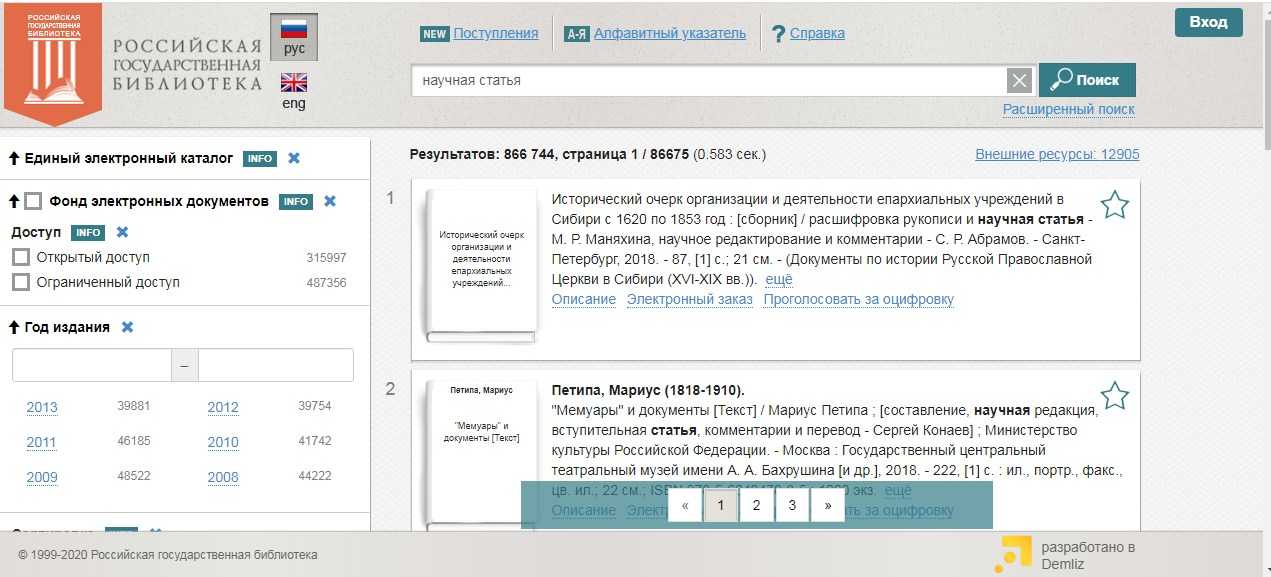The width and height of the screenshot is (1271, 577).
Task: Click the search input with научная статья
Action: point(705,81)
